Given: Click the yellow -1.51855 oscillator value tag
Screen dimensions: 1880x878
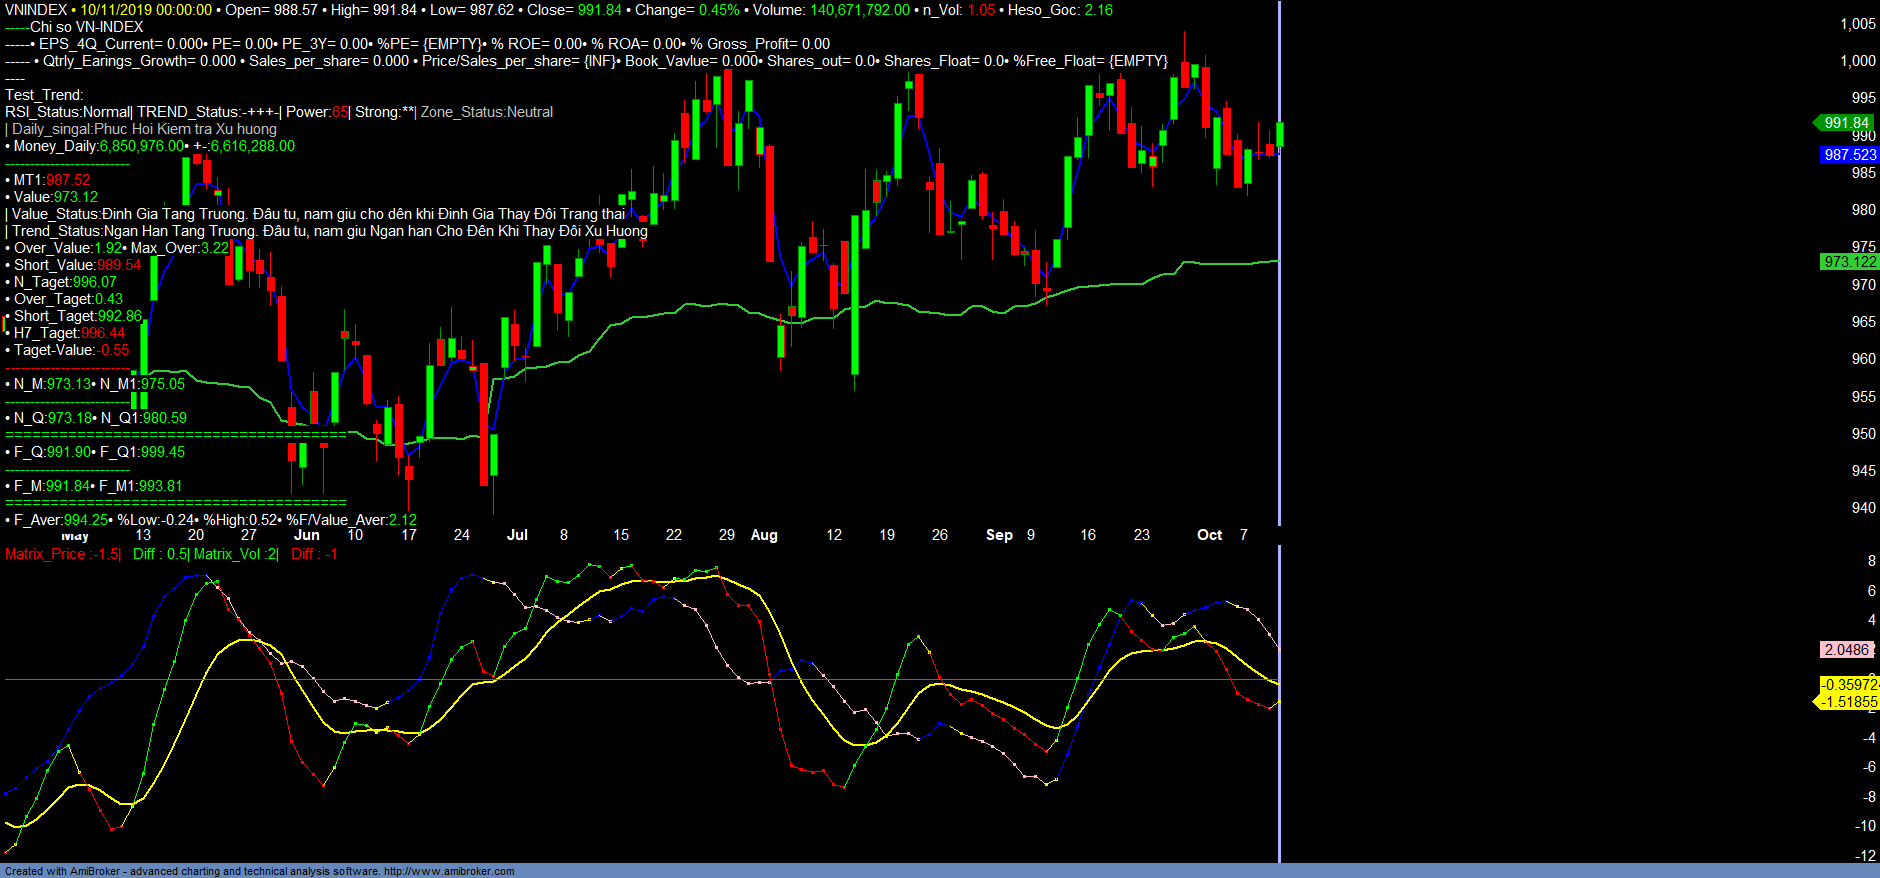Looking at the screenshot, I should [1848, 702].
